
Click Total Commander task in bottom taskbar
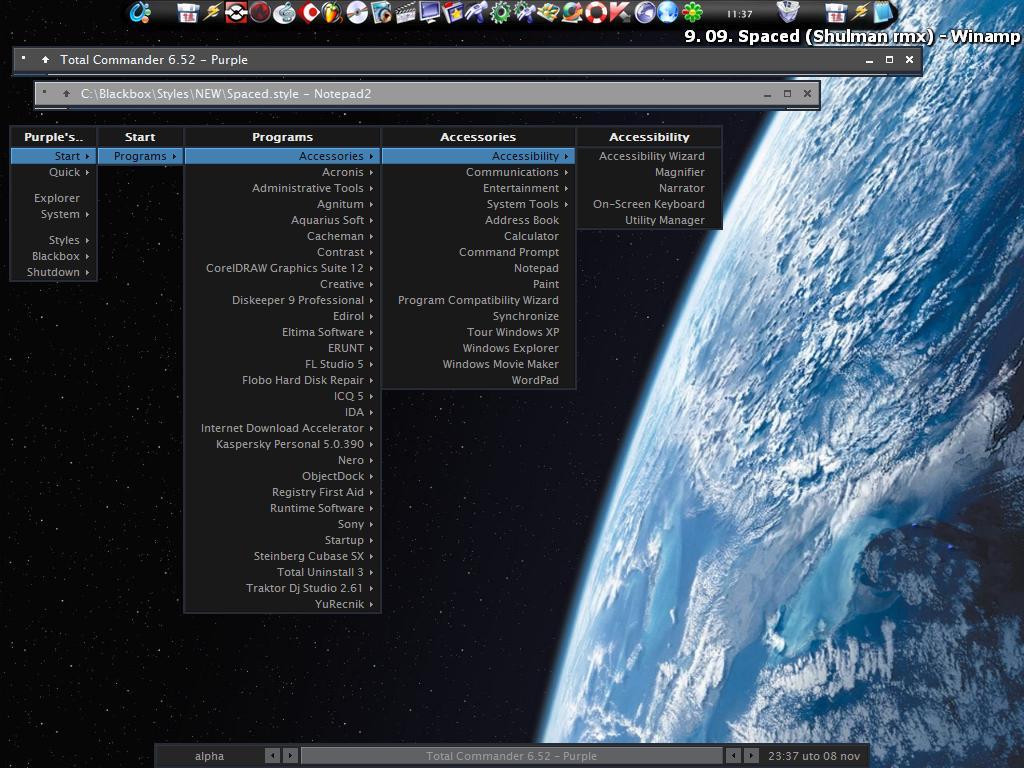[511, 756]
